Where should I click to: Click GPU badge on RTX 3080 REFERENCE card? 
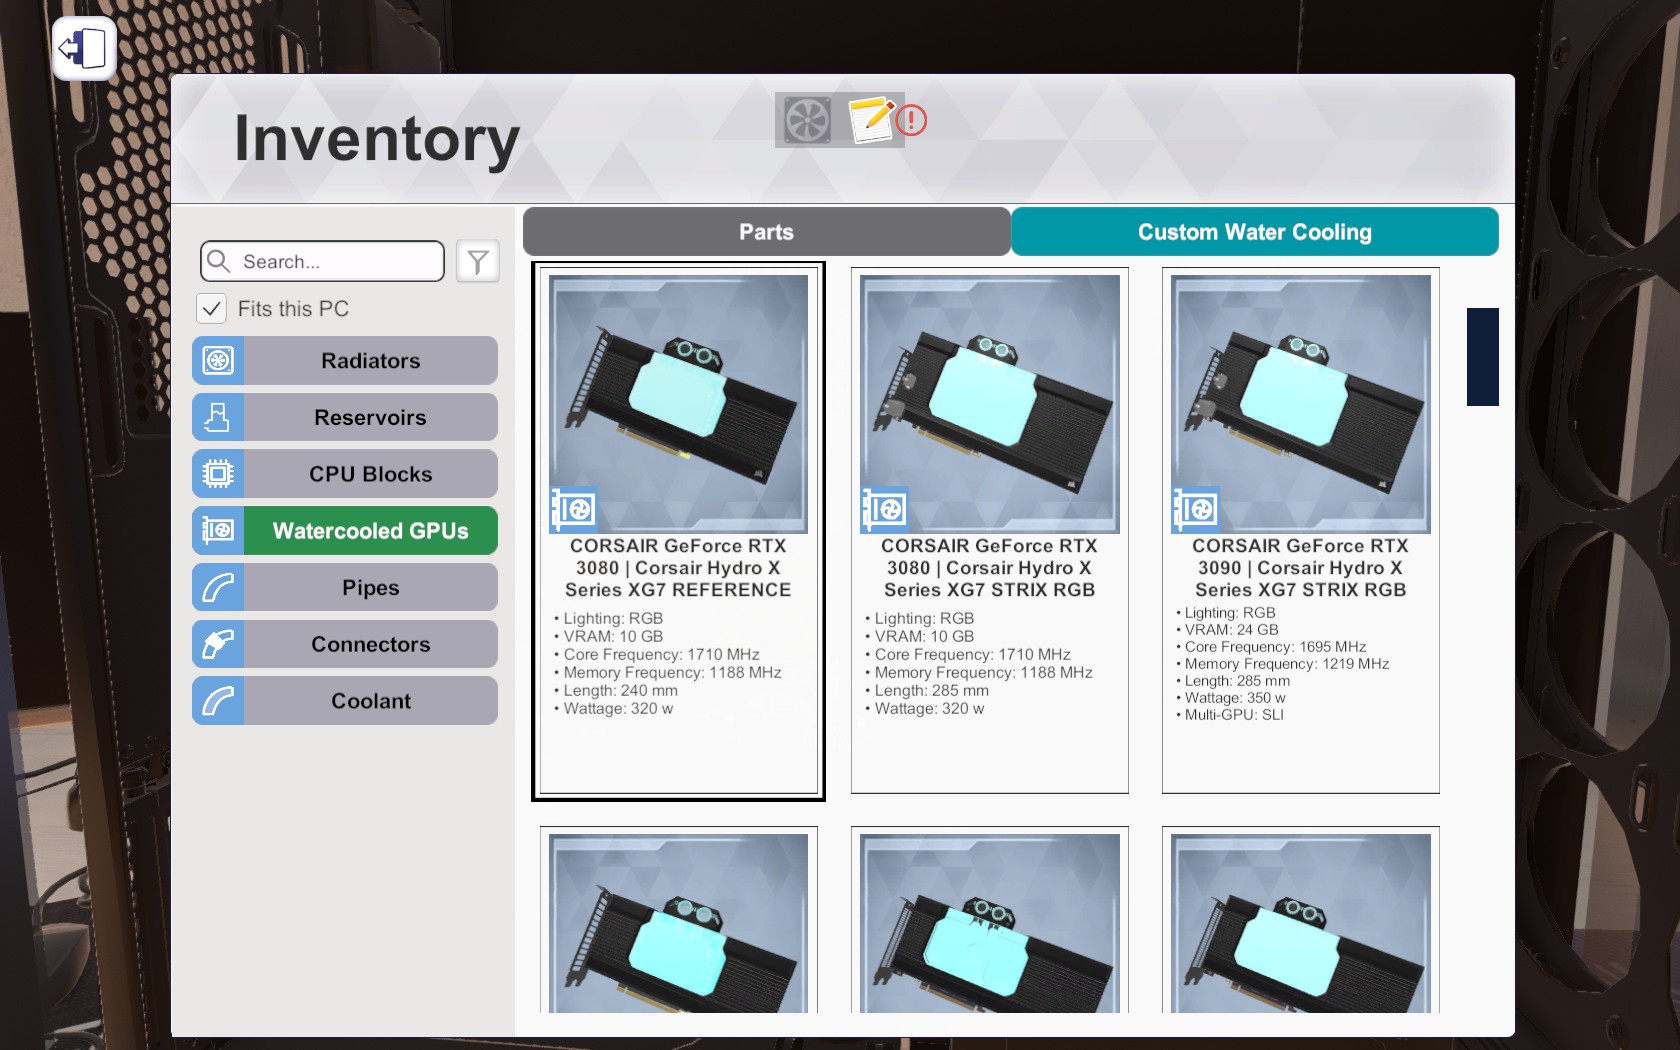tap(574, 510)
